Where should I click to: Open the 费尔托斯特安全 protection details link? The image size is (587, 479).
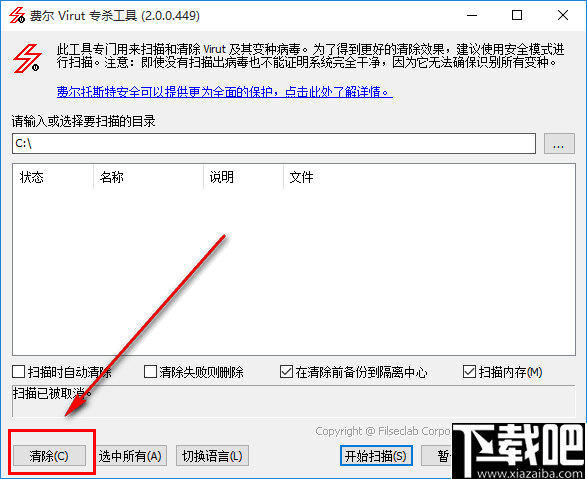pos(225,92)
